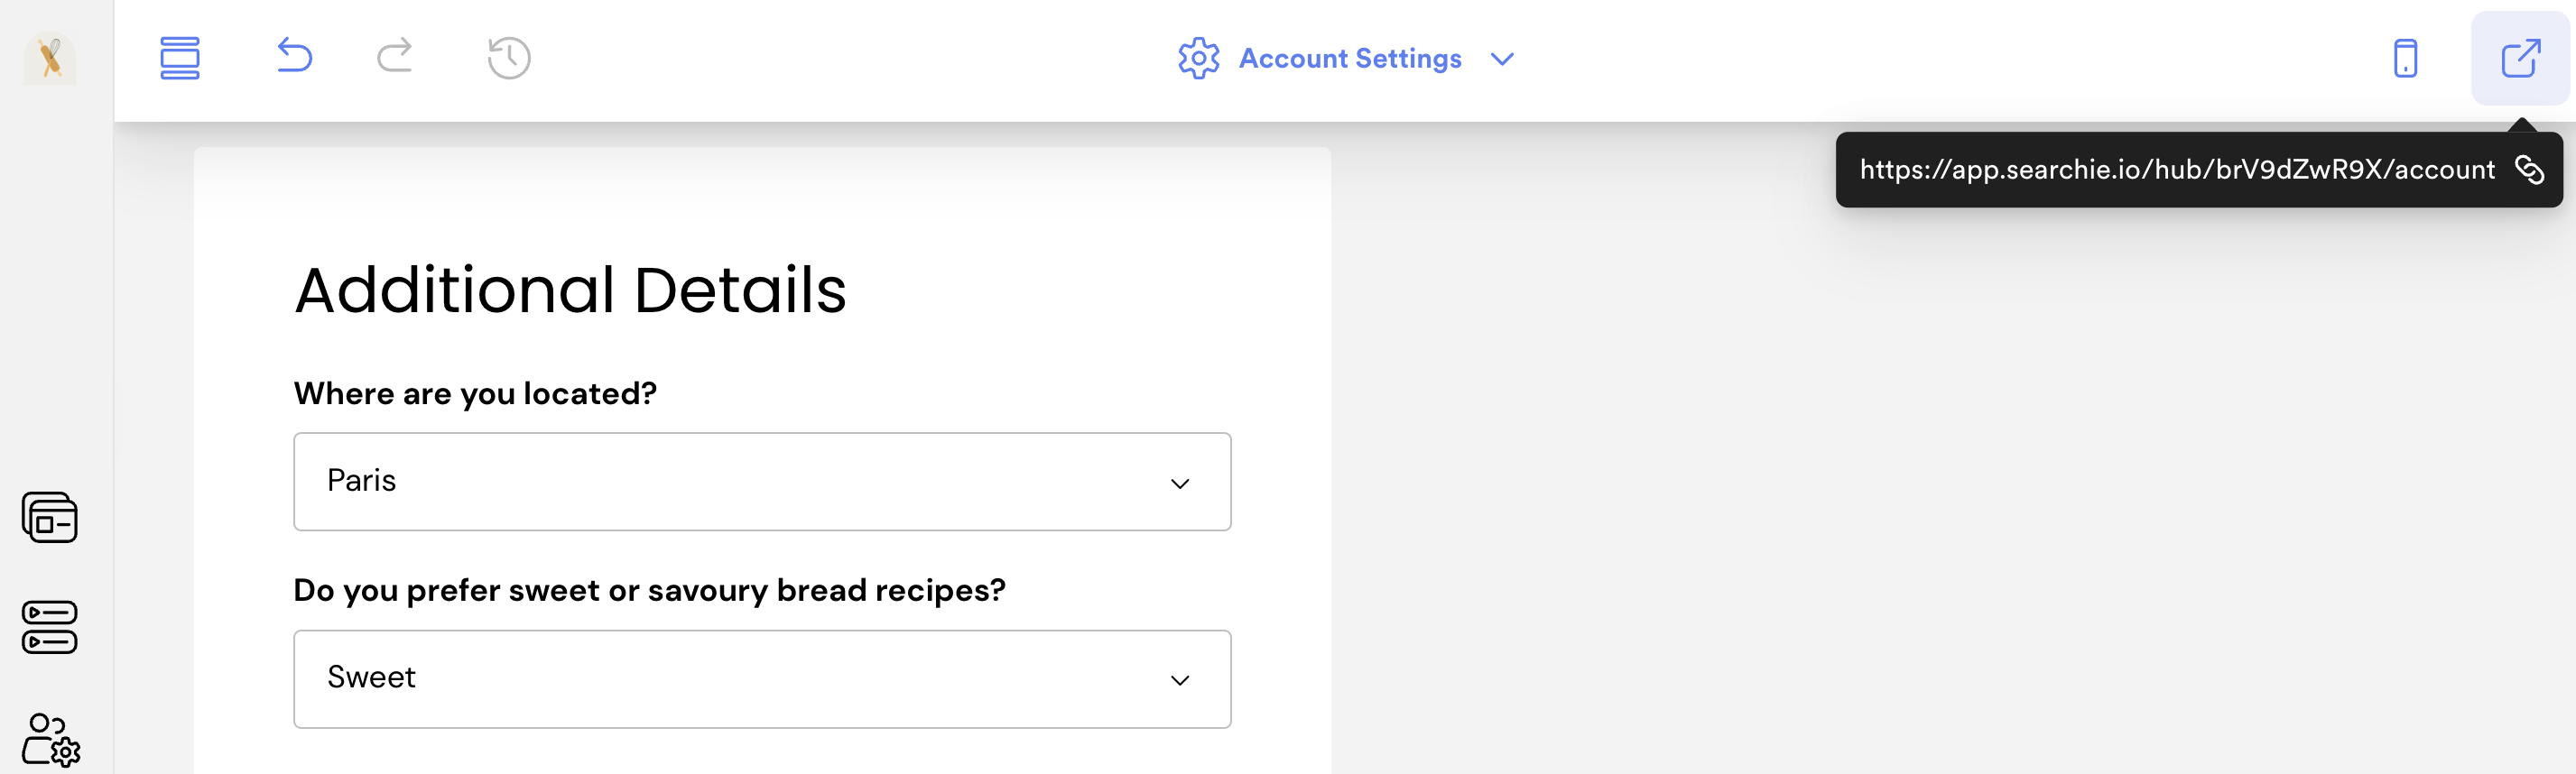Switch to mobile preview icon

point(2405,58)
